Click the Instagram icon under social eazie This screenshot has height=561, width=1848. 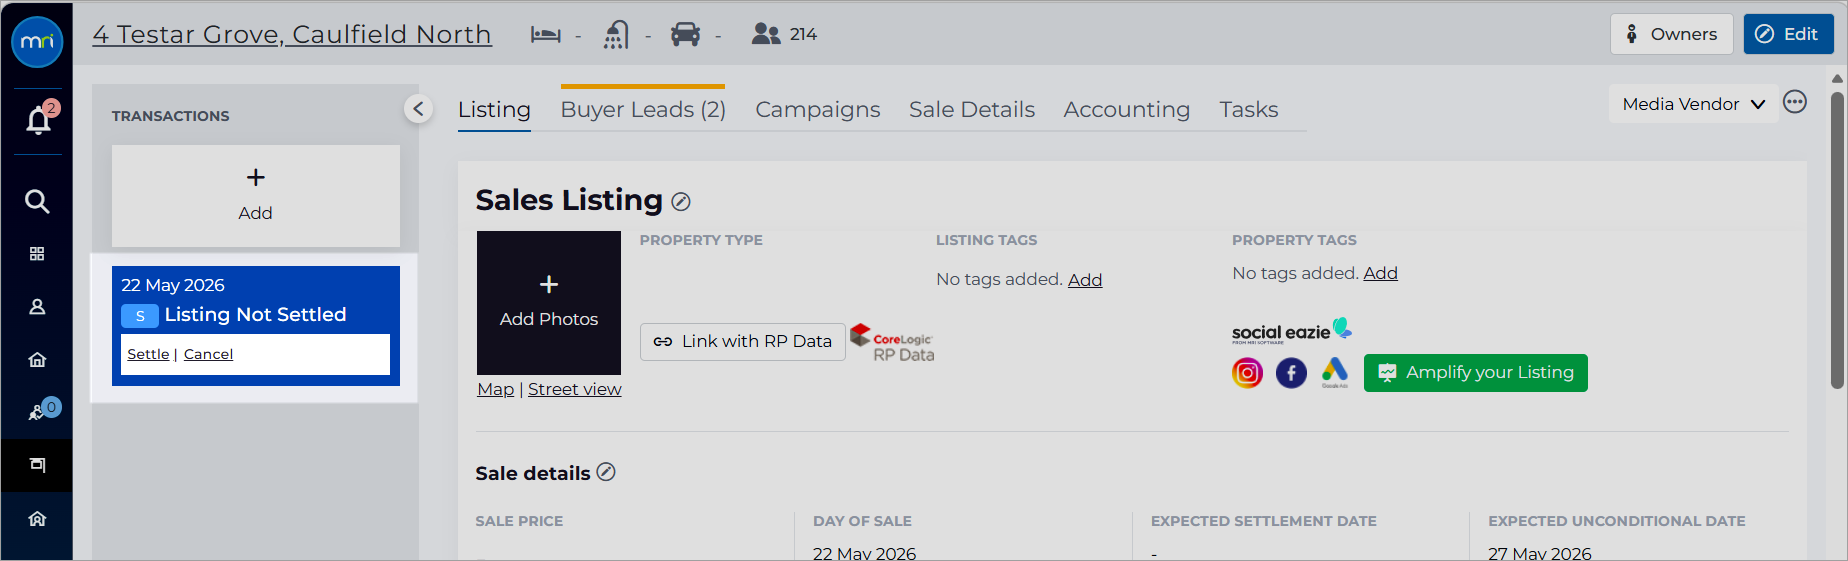(x=1247, y=373)
